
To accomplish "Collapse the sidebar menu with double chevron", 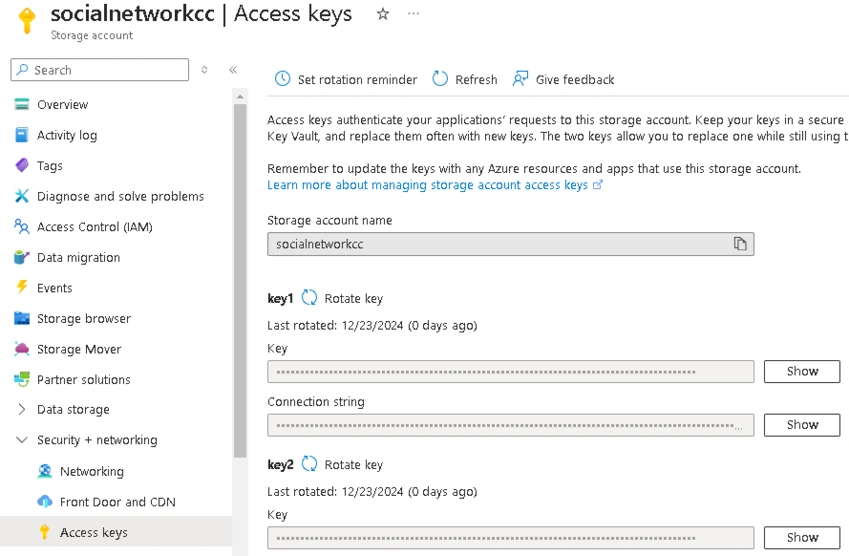I will [233, 70].
